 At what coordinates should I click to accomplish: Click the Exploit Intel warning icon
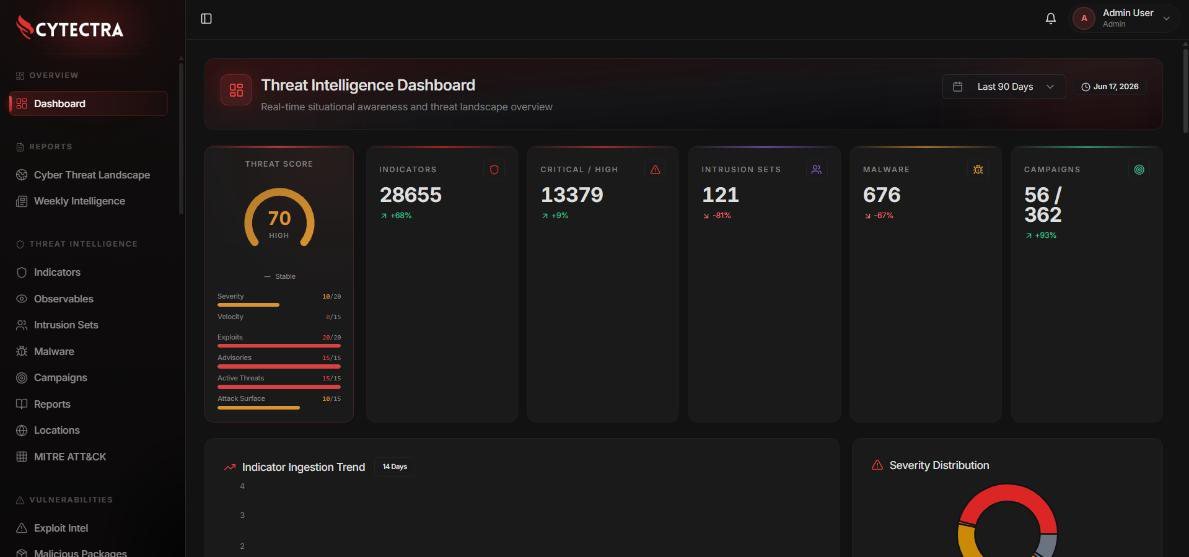(x=21, y=528)
